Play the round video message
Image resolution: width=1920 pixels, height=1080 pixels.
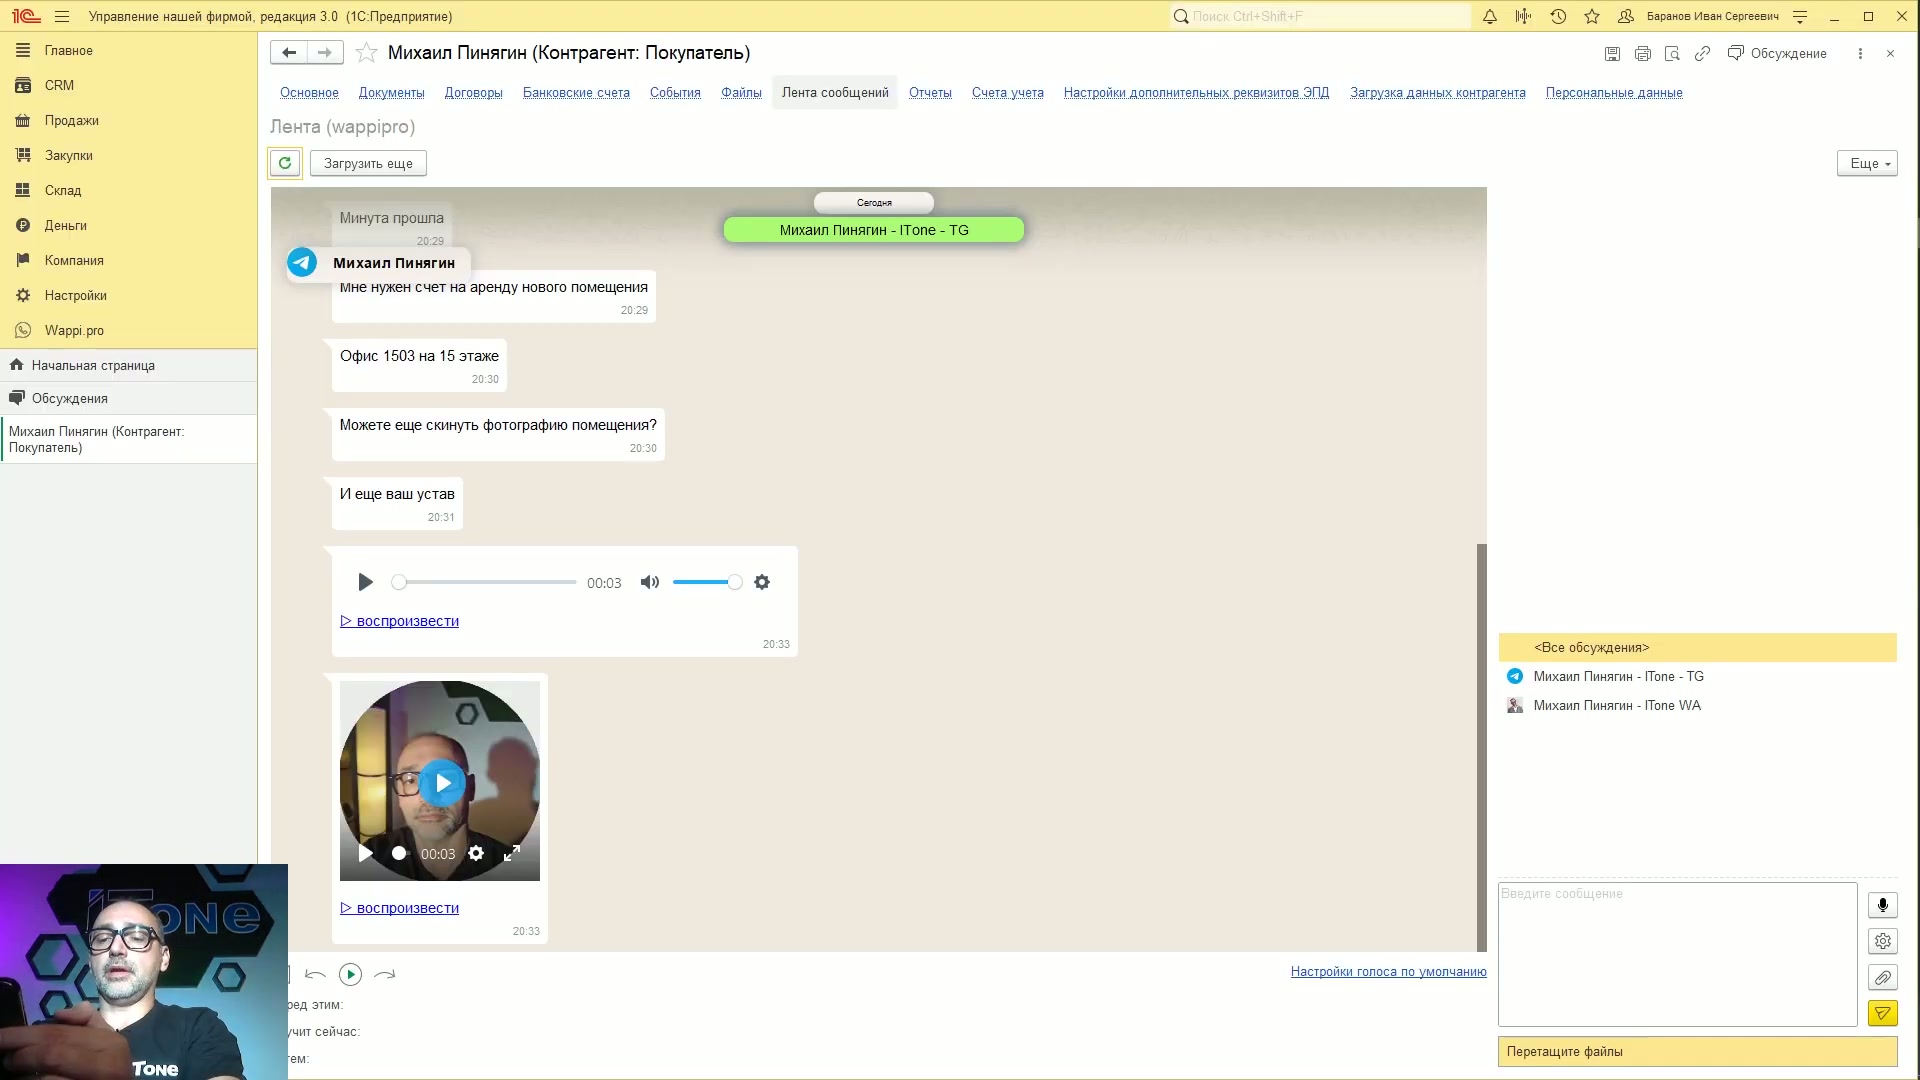[442, 783]
